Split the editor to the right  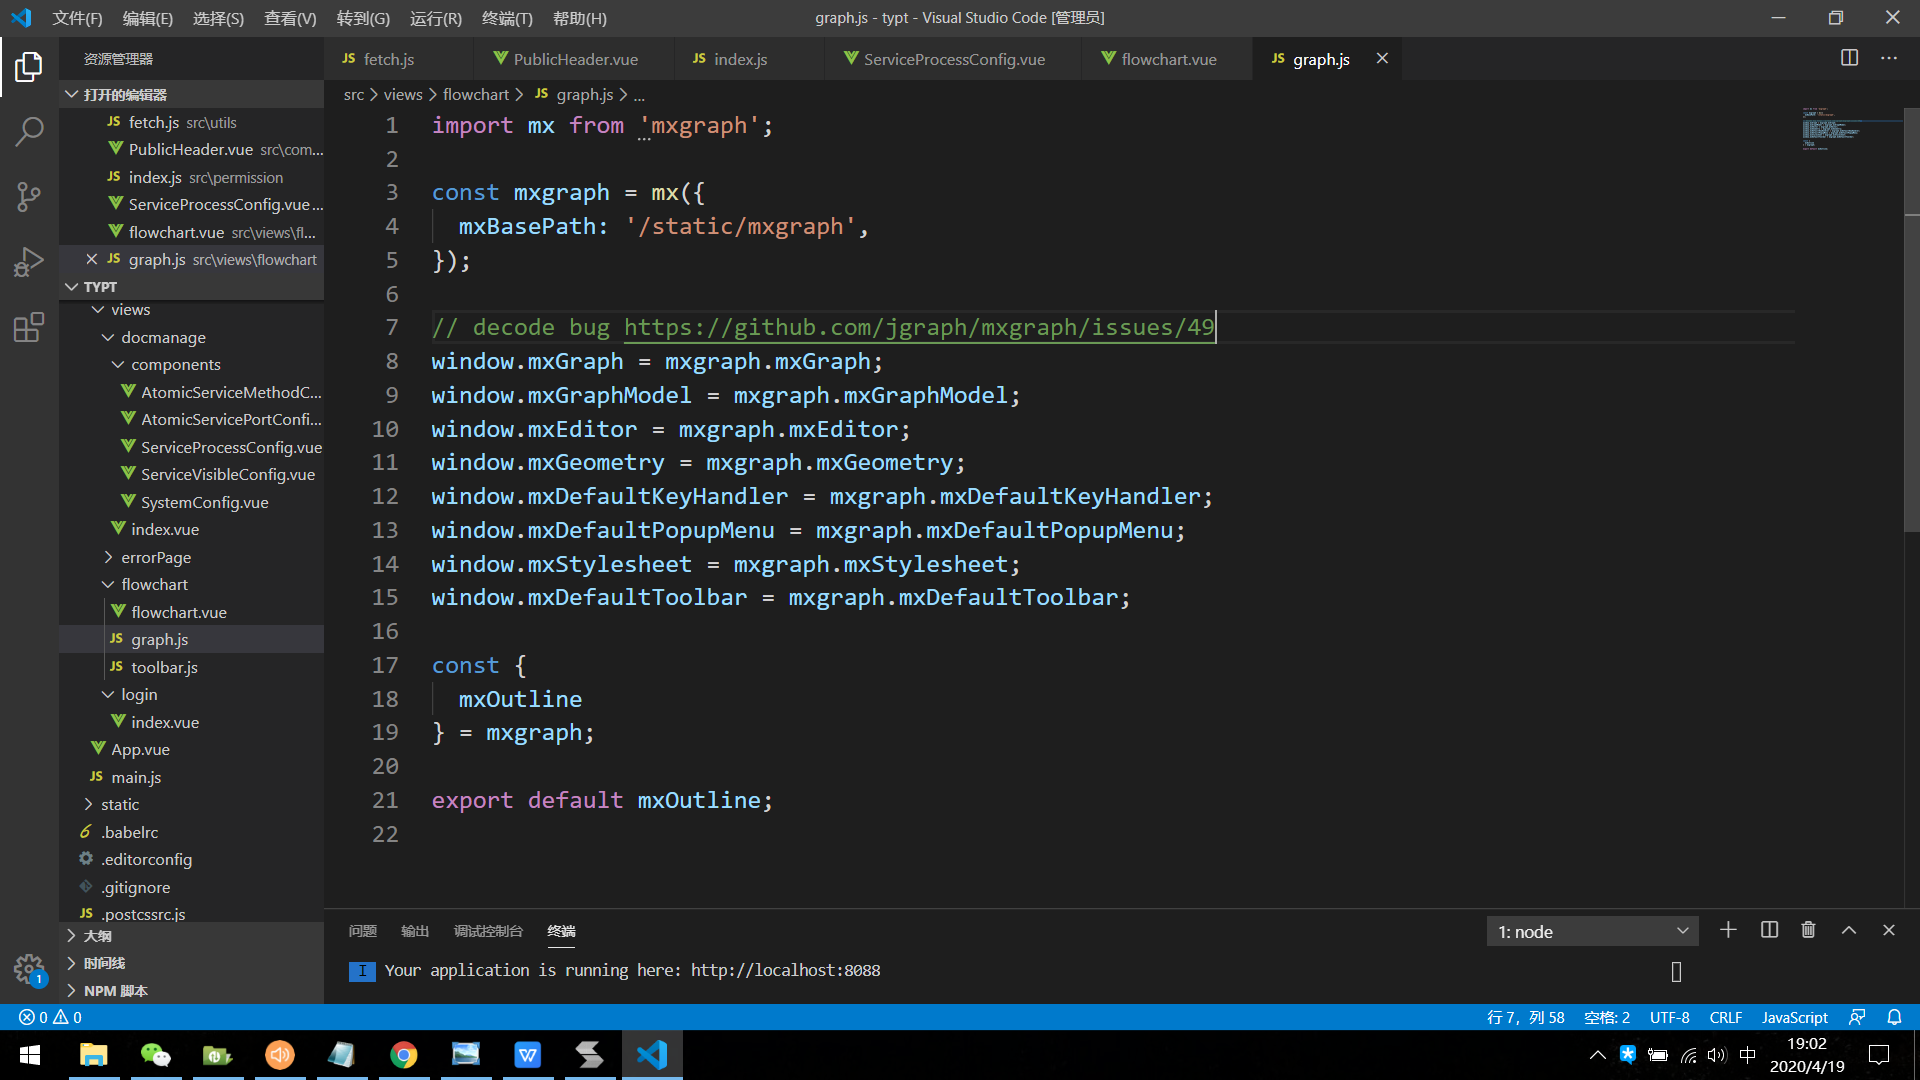1849,58
